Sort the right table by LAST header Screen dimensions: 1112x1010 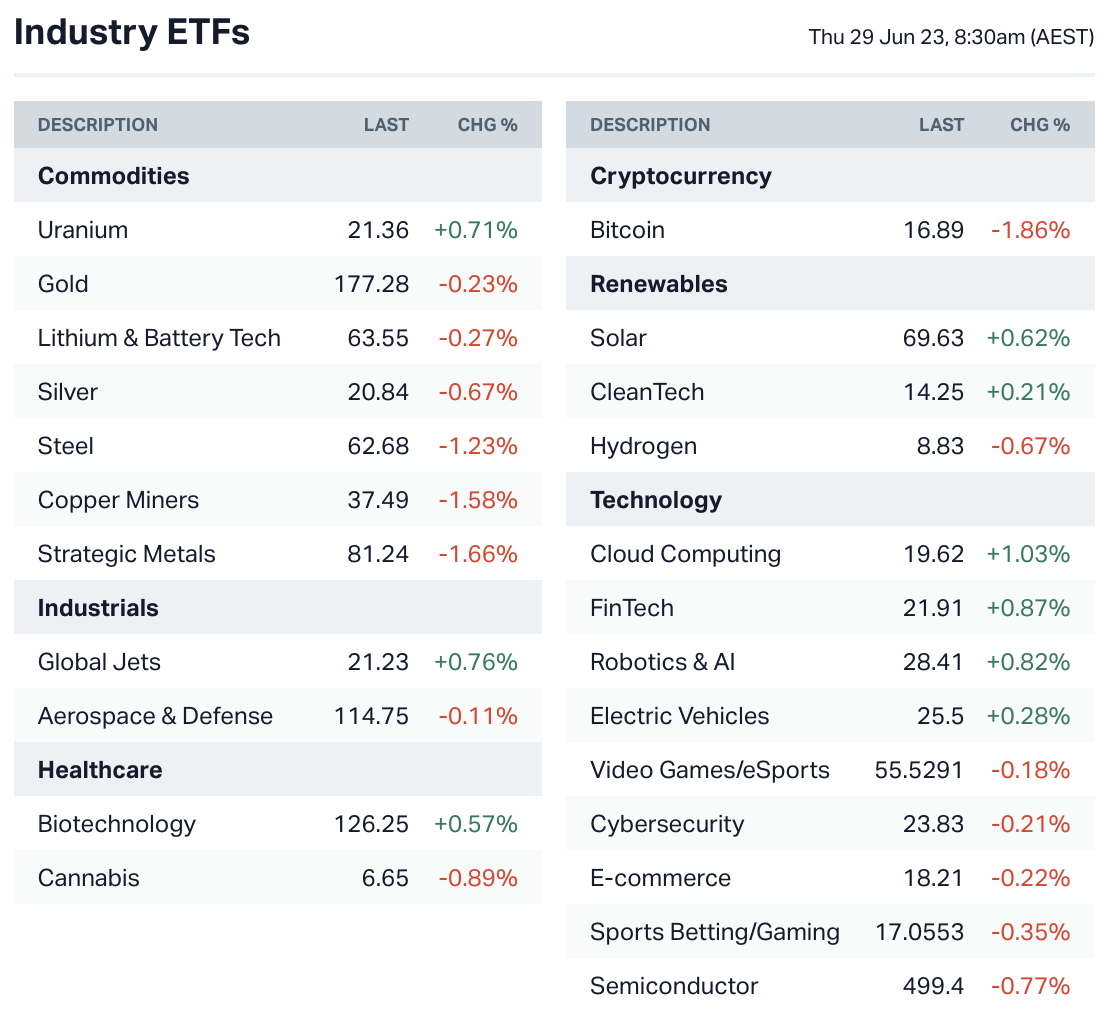click(x=941, y=125)
